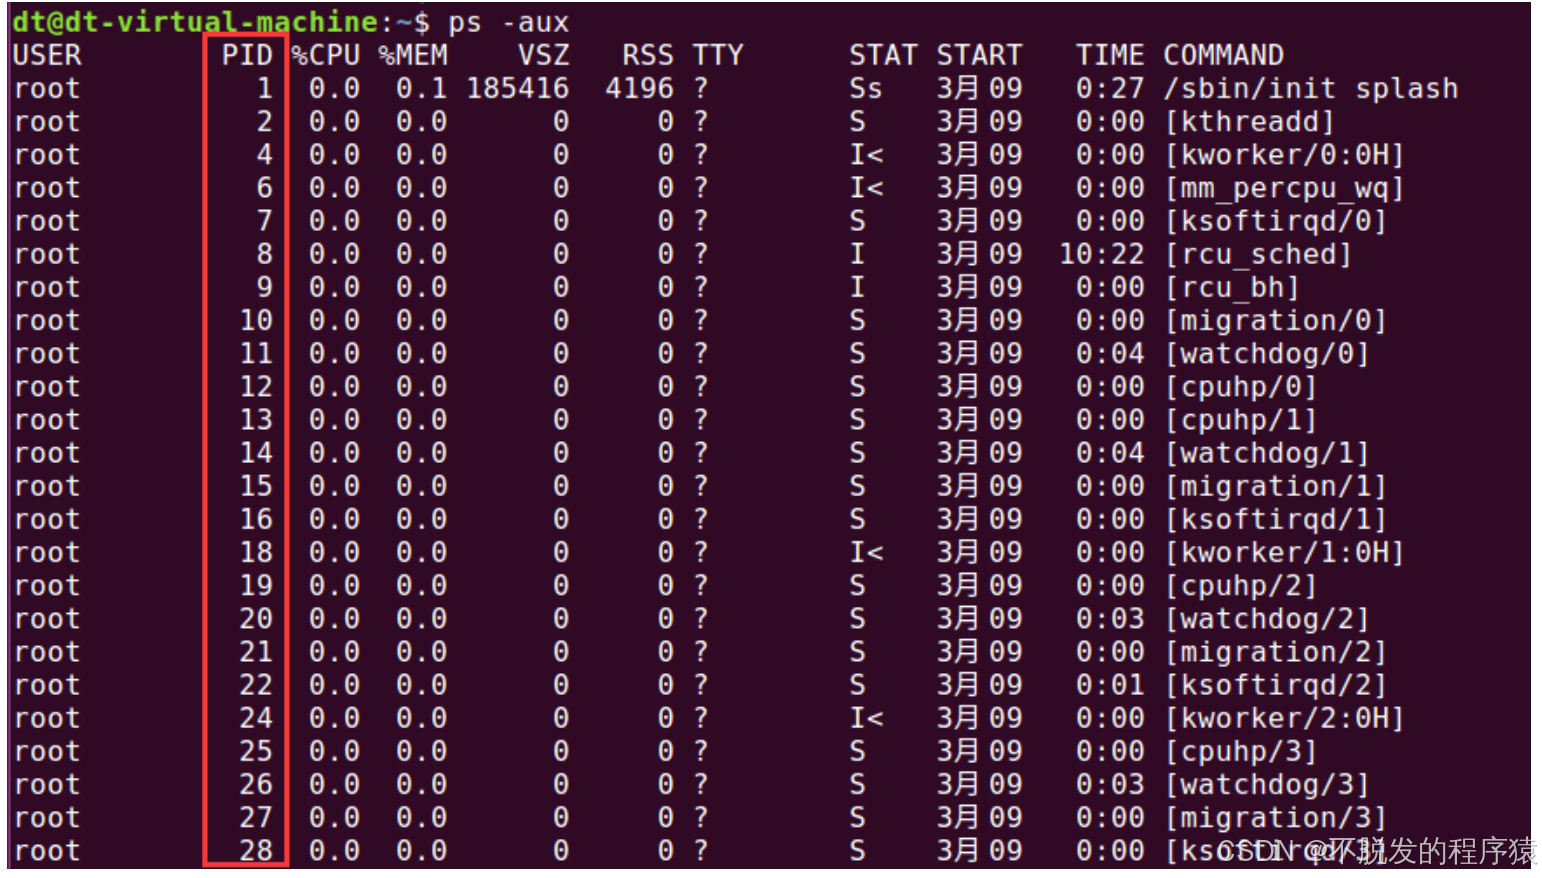Click the "[cpuhp/3]" process name
The width and height of the screenshot is (1542, 878).
[x=1241, y=751]
